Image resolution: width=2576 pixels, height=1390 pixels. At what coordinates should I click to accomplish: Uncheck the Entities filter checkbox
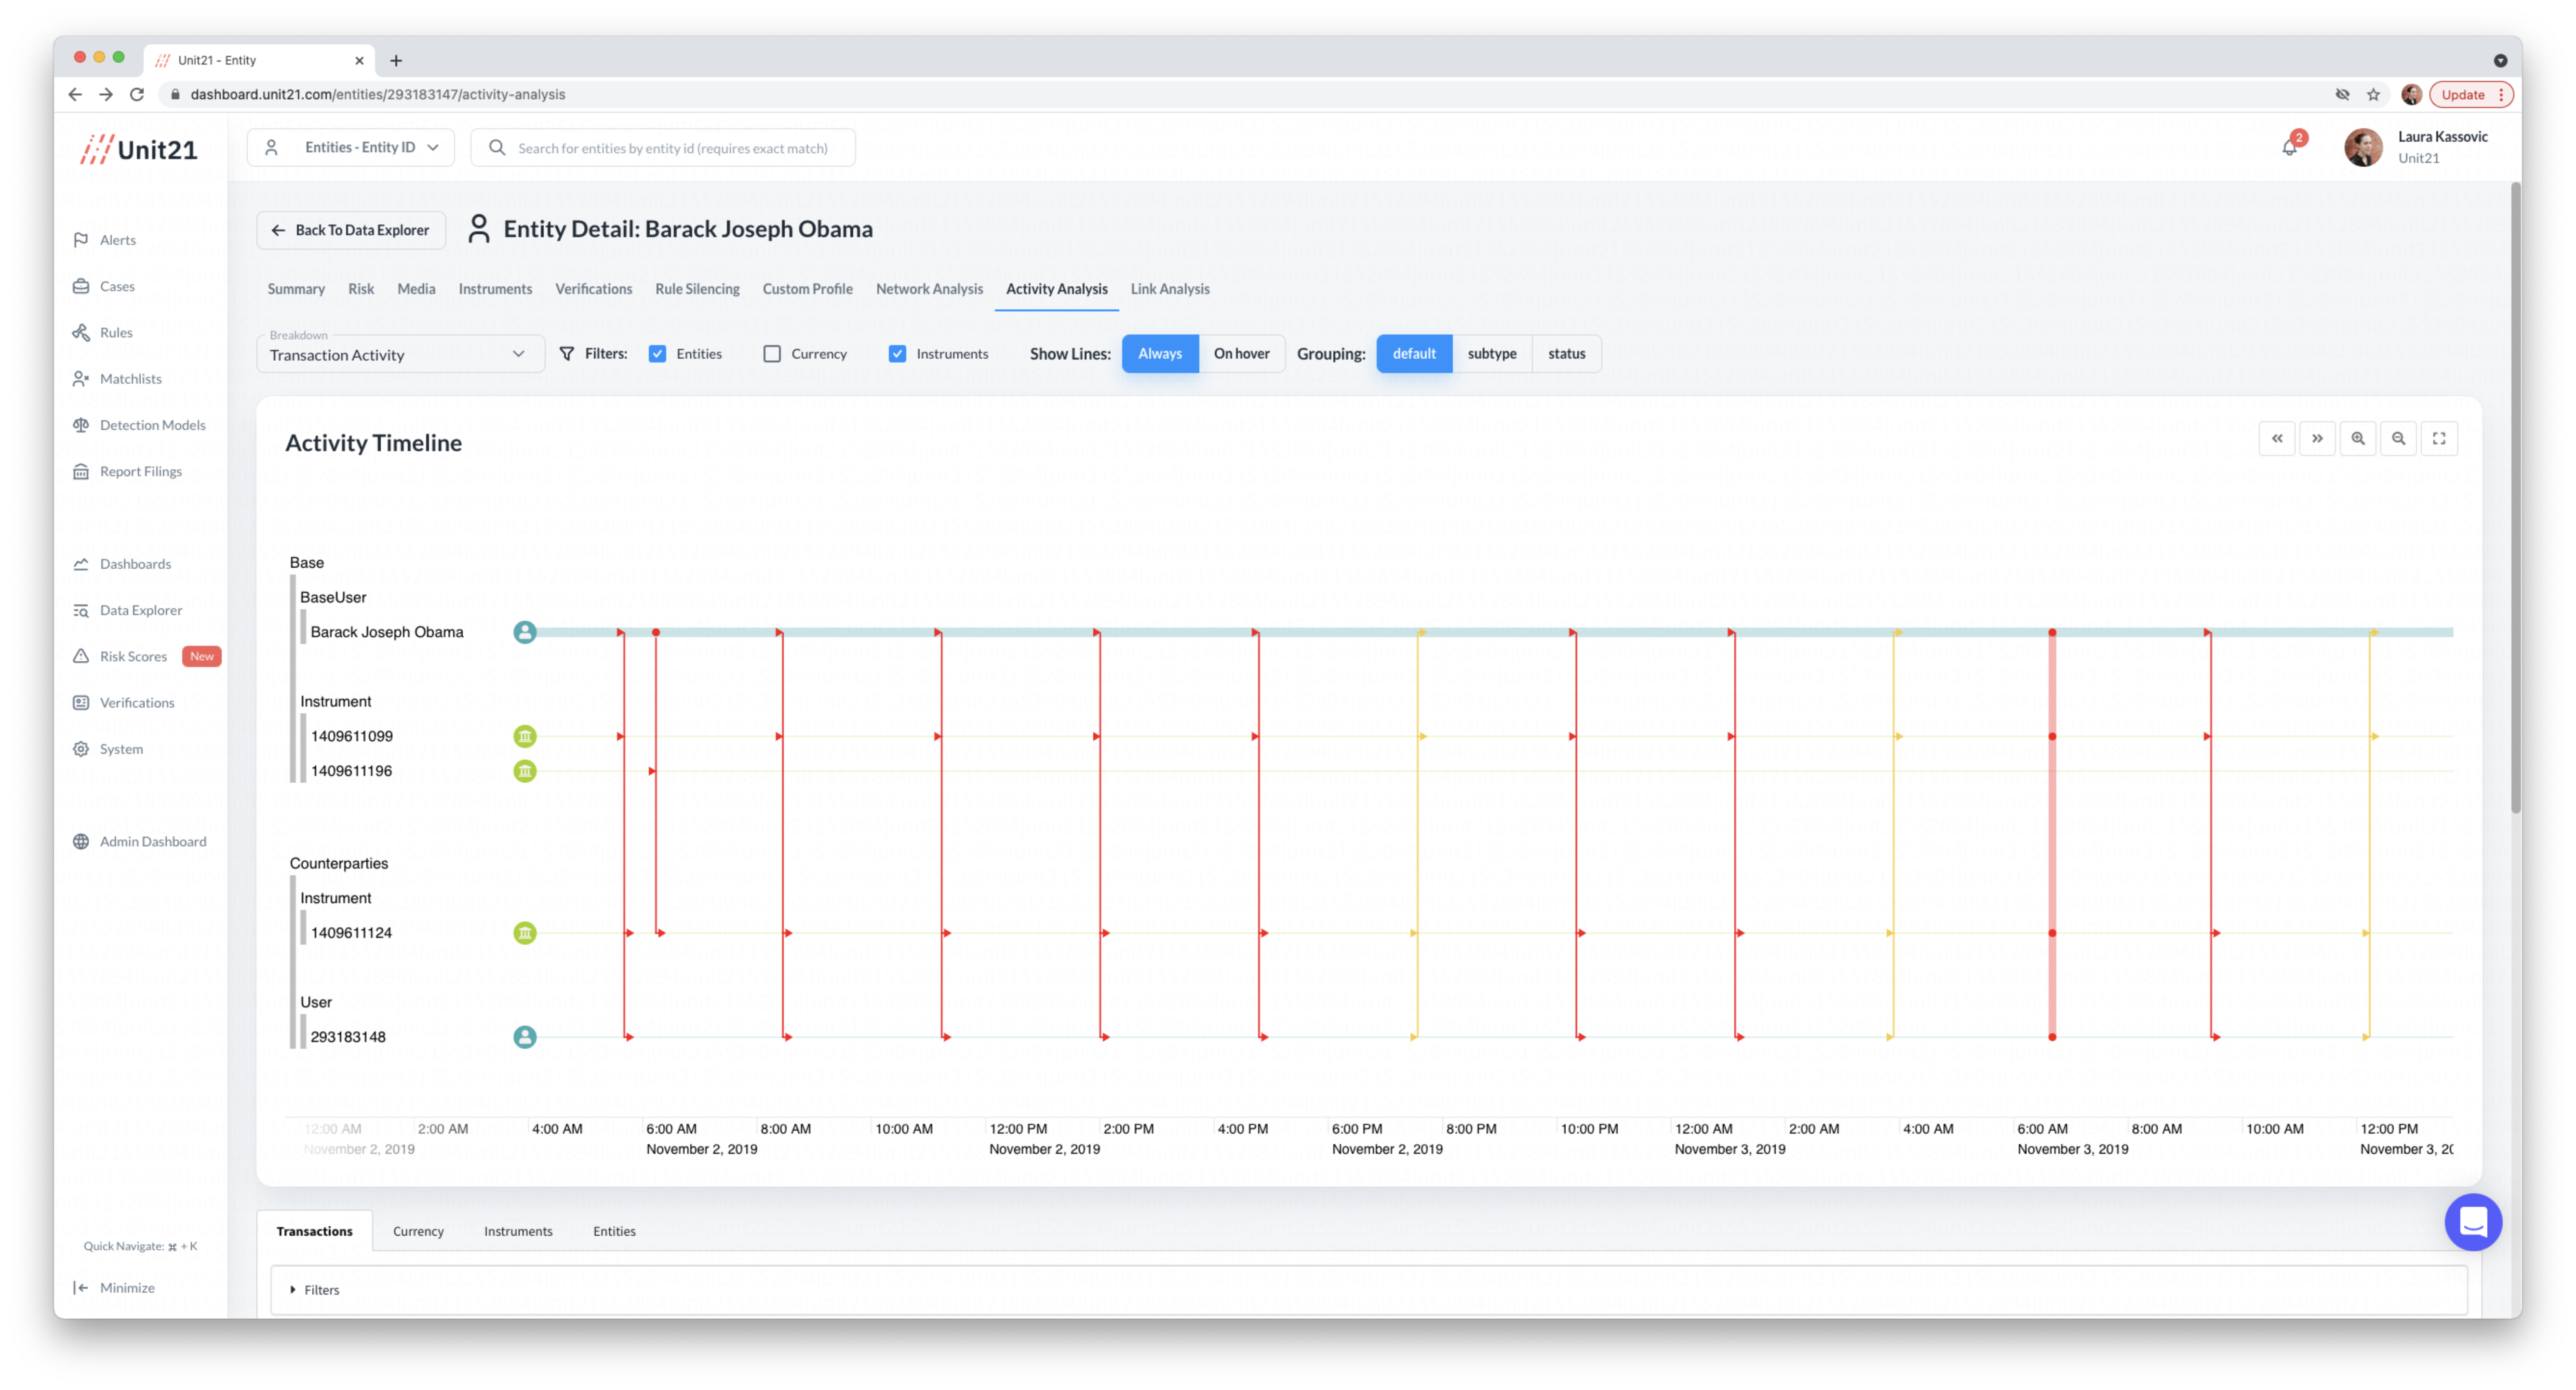657,354
